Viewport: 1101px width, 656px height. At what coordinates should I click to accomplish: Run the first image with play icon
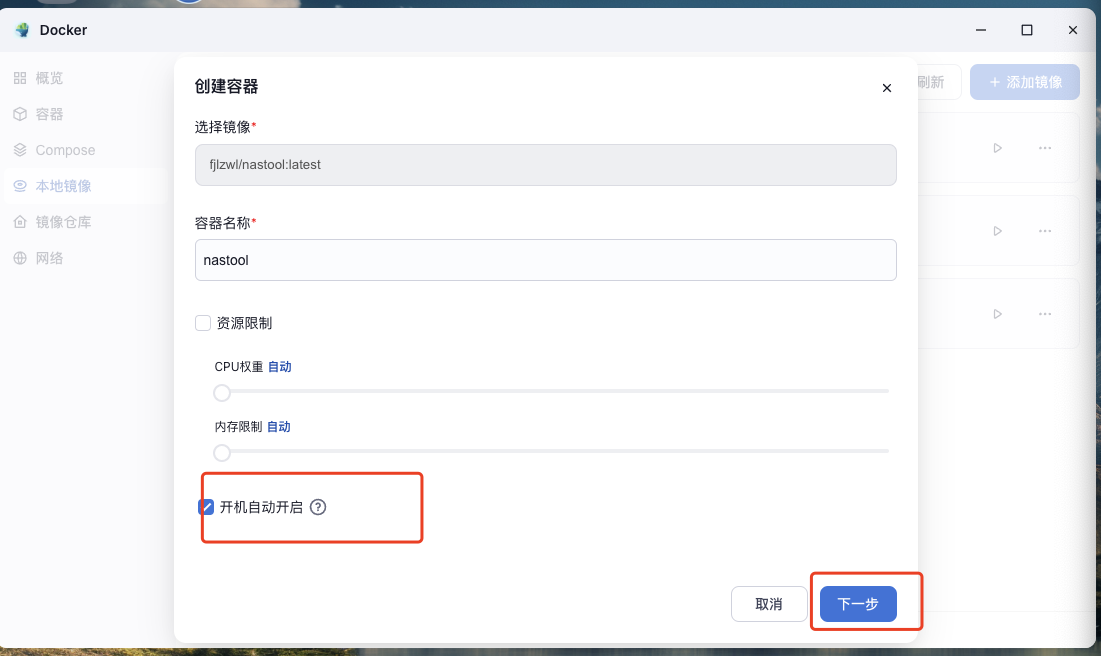[x=997, y=148]
